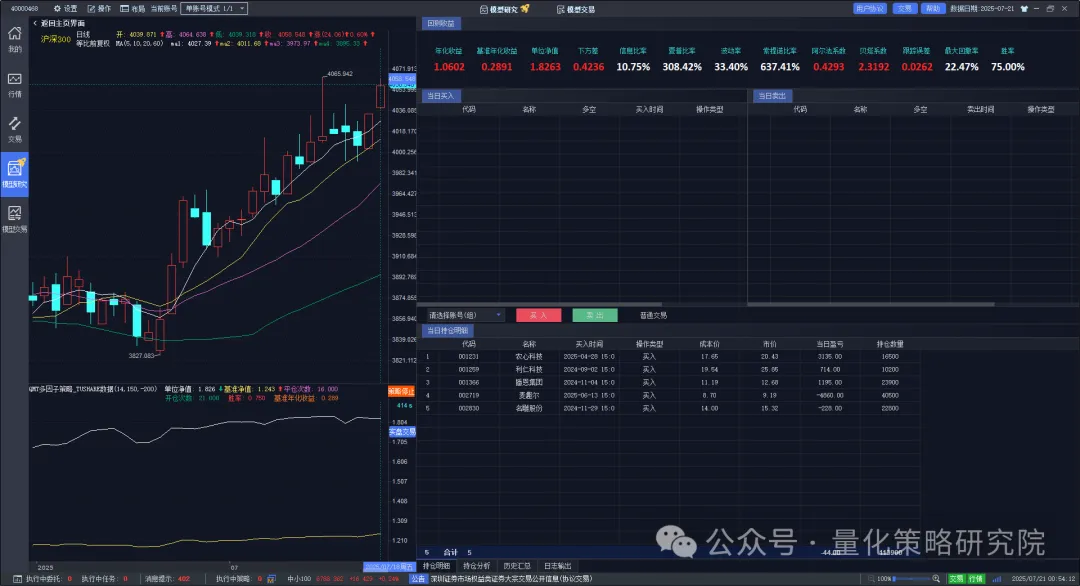1080x586 pixels.
Task: Open the 交易 trading sidebar icon
Action: point(14,129)
